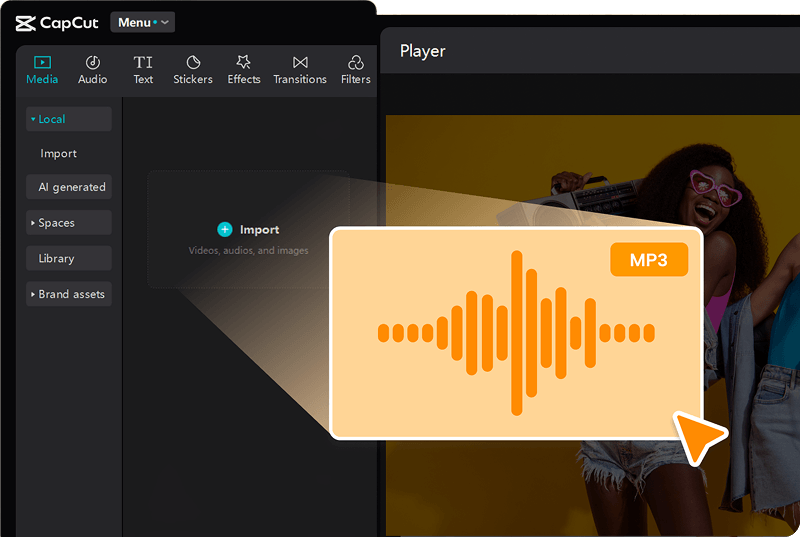Open the Text tab icon
This screenshot has width=800, height=537.
tap(143, 62)
